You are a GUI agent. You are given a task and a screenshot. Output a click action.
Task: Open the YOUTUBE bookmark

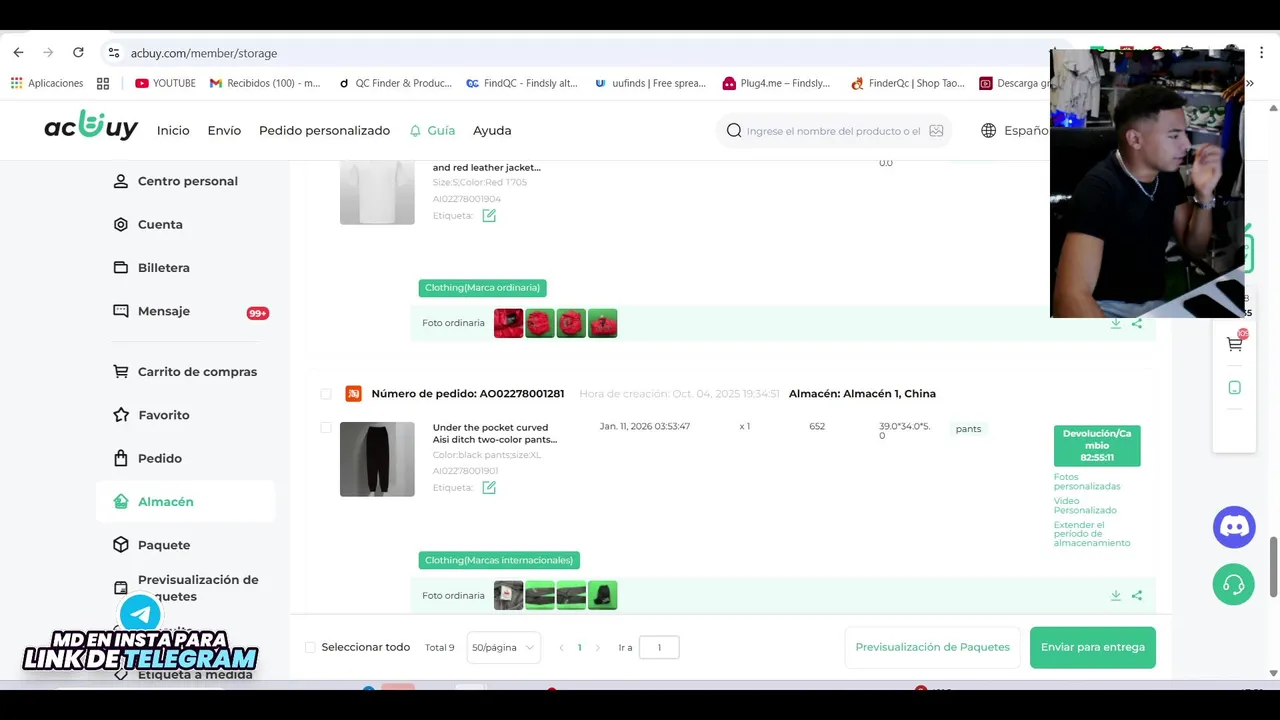[166, 83]
